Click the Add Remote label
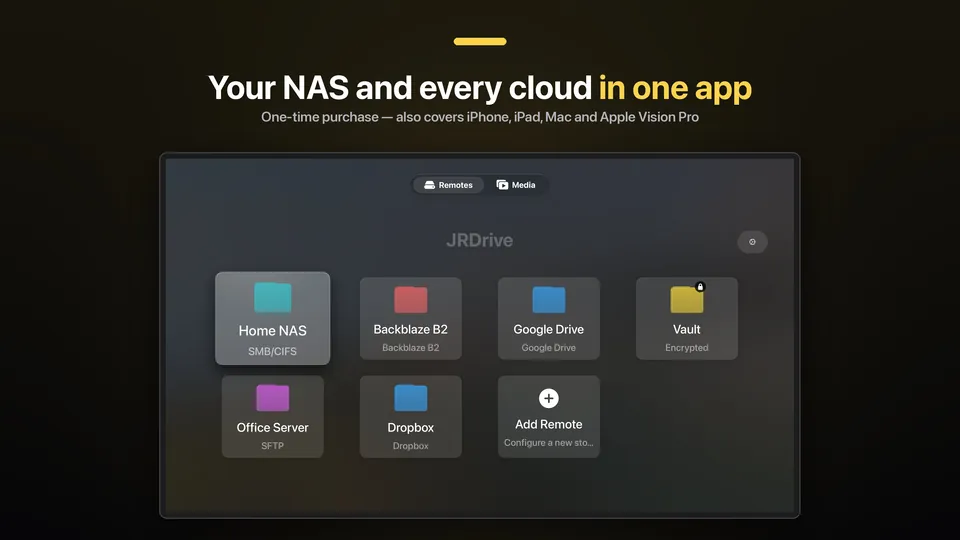 point(549,424)
